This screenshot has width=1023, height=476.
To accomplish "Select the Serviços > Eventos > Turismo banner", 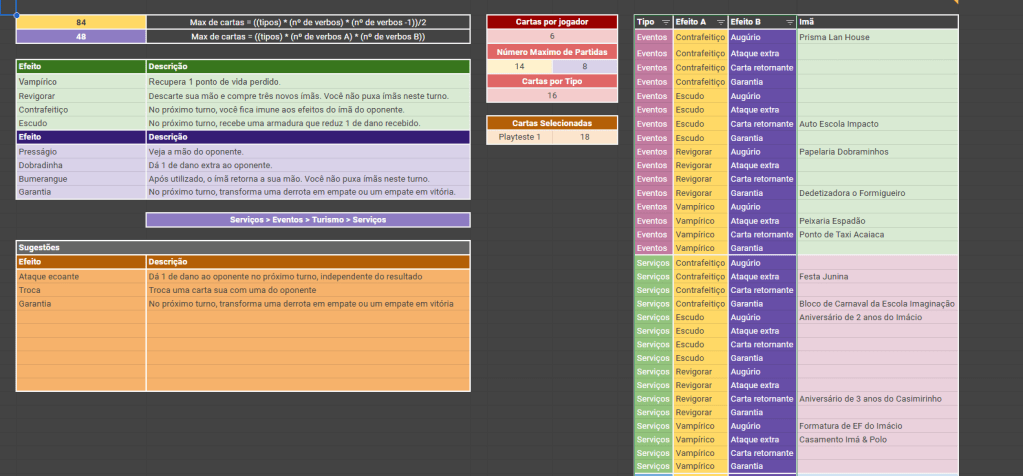I will tap(308, 219).
